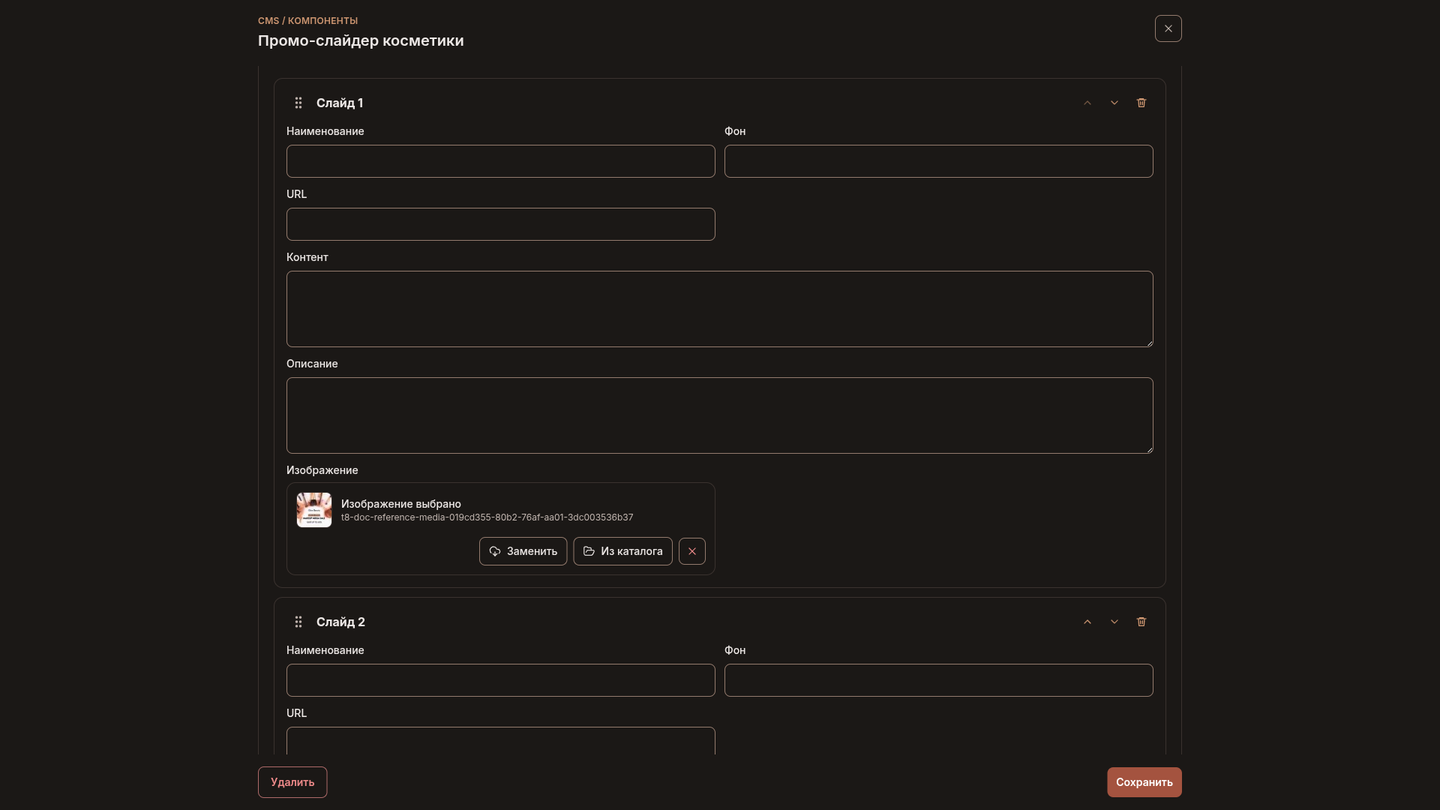Focus the Фон field in Слайд 2
The image size is (1440, 810).
939,680
